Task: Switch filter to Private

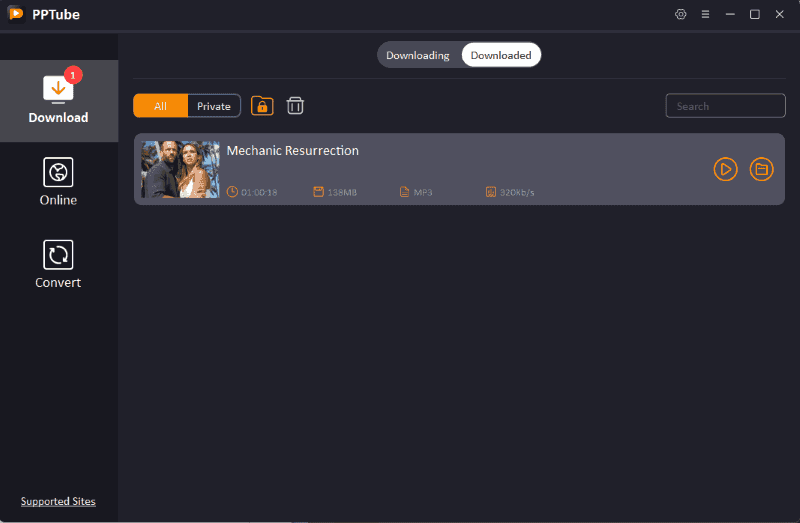Action: click(214, 106)
